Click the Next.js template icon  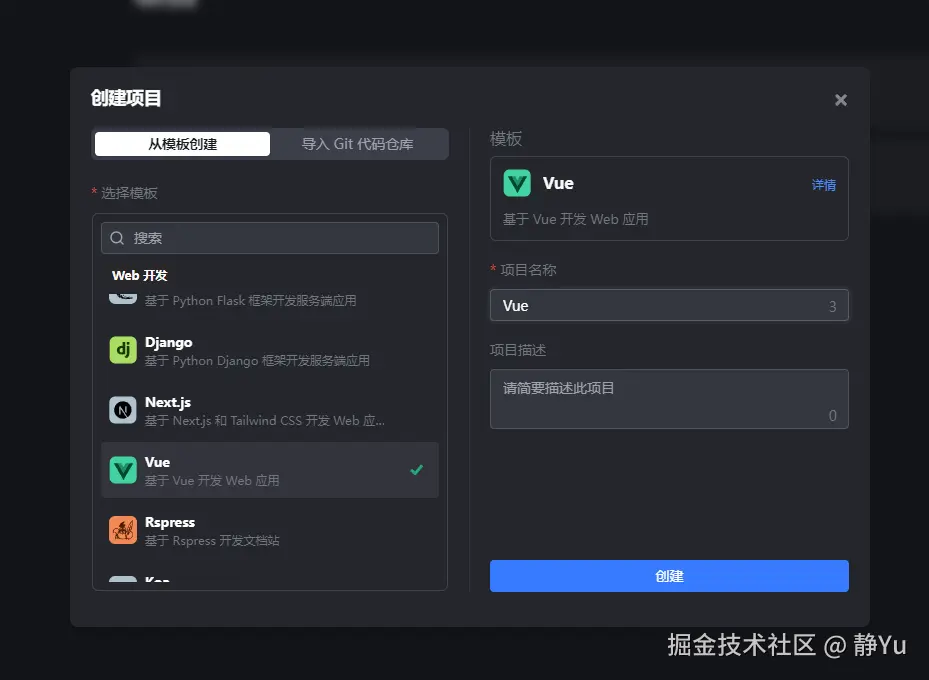tap(123, 410)
